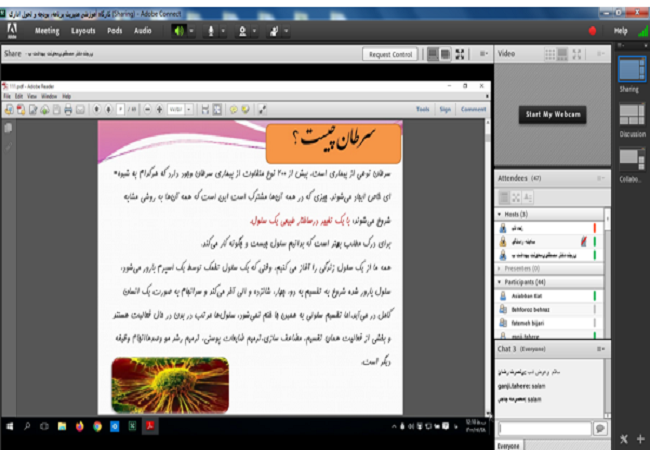Open the Comment pane in Adobe Reader
650x450 pixels.
[473, 108]
